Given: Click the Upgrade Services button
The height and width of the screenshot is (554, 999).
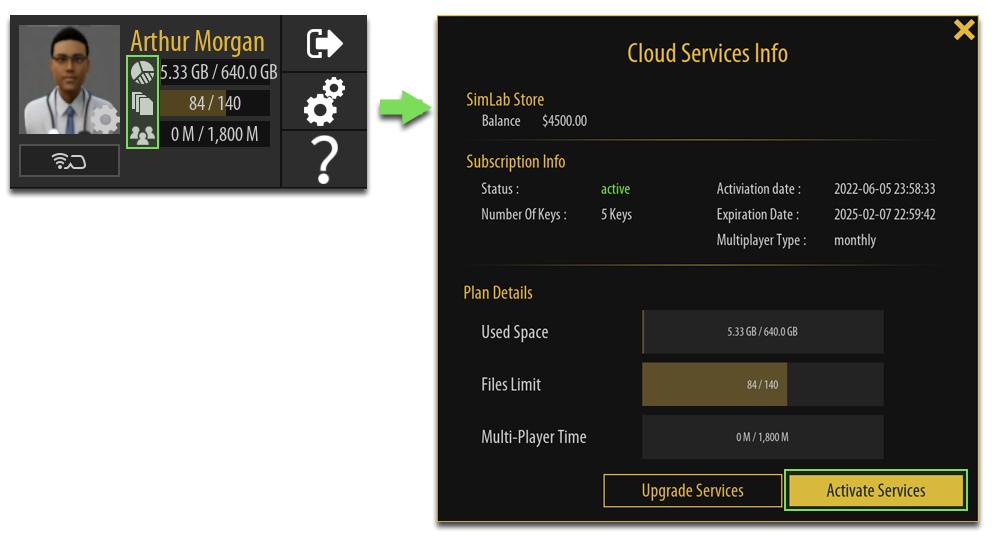Looking at the screenshot, I should tap(693, 490).
